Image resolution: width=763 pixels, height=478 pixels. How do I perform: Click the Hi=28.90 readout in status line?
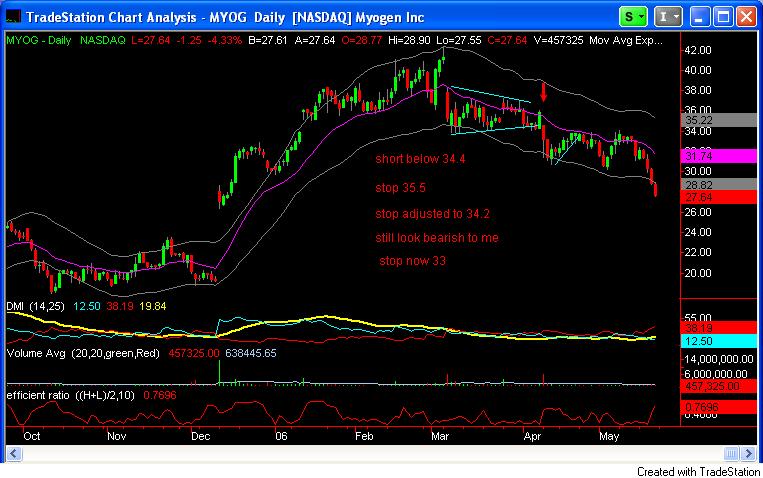[409, 40]
